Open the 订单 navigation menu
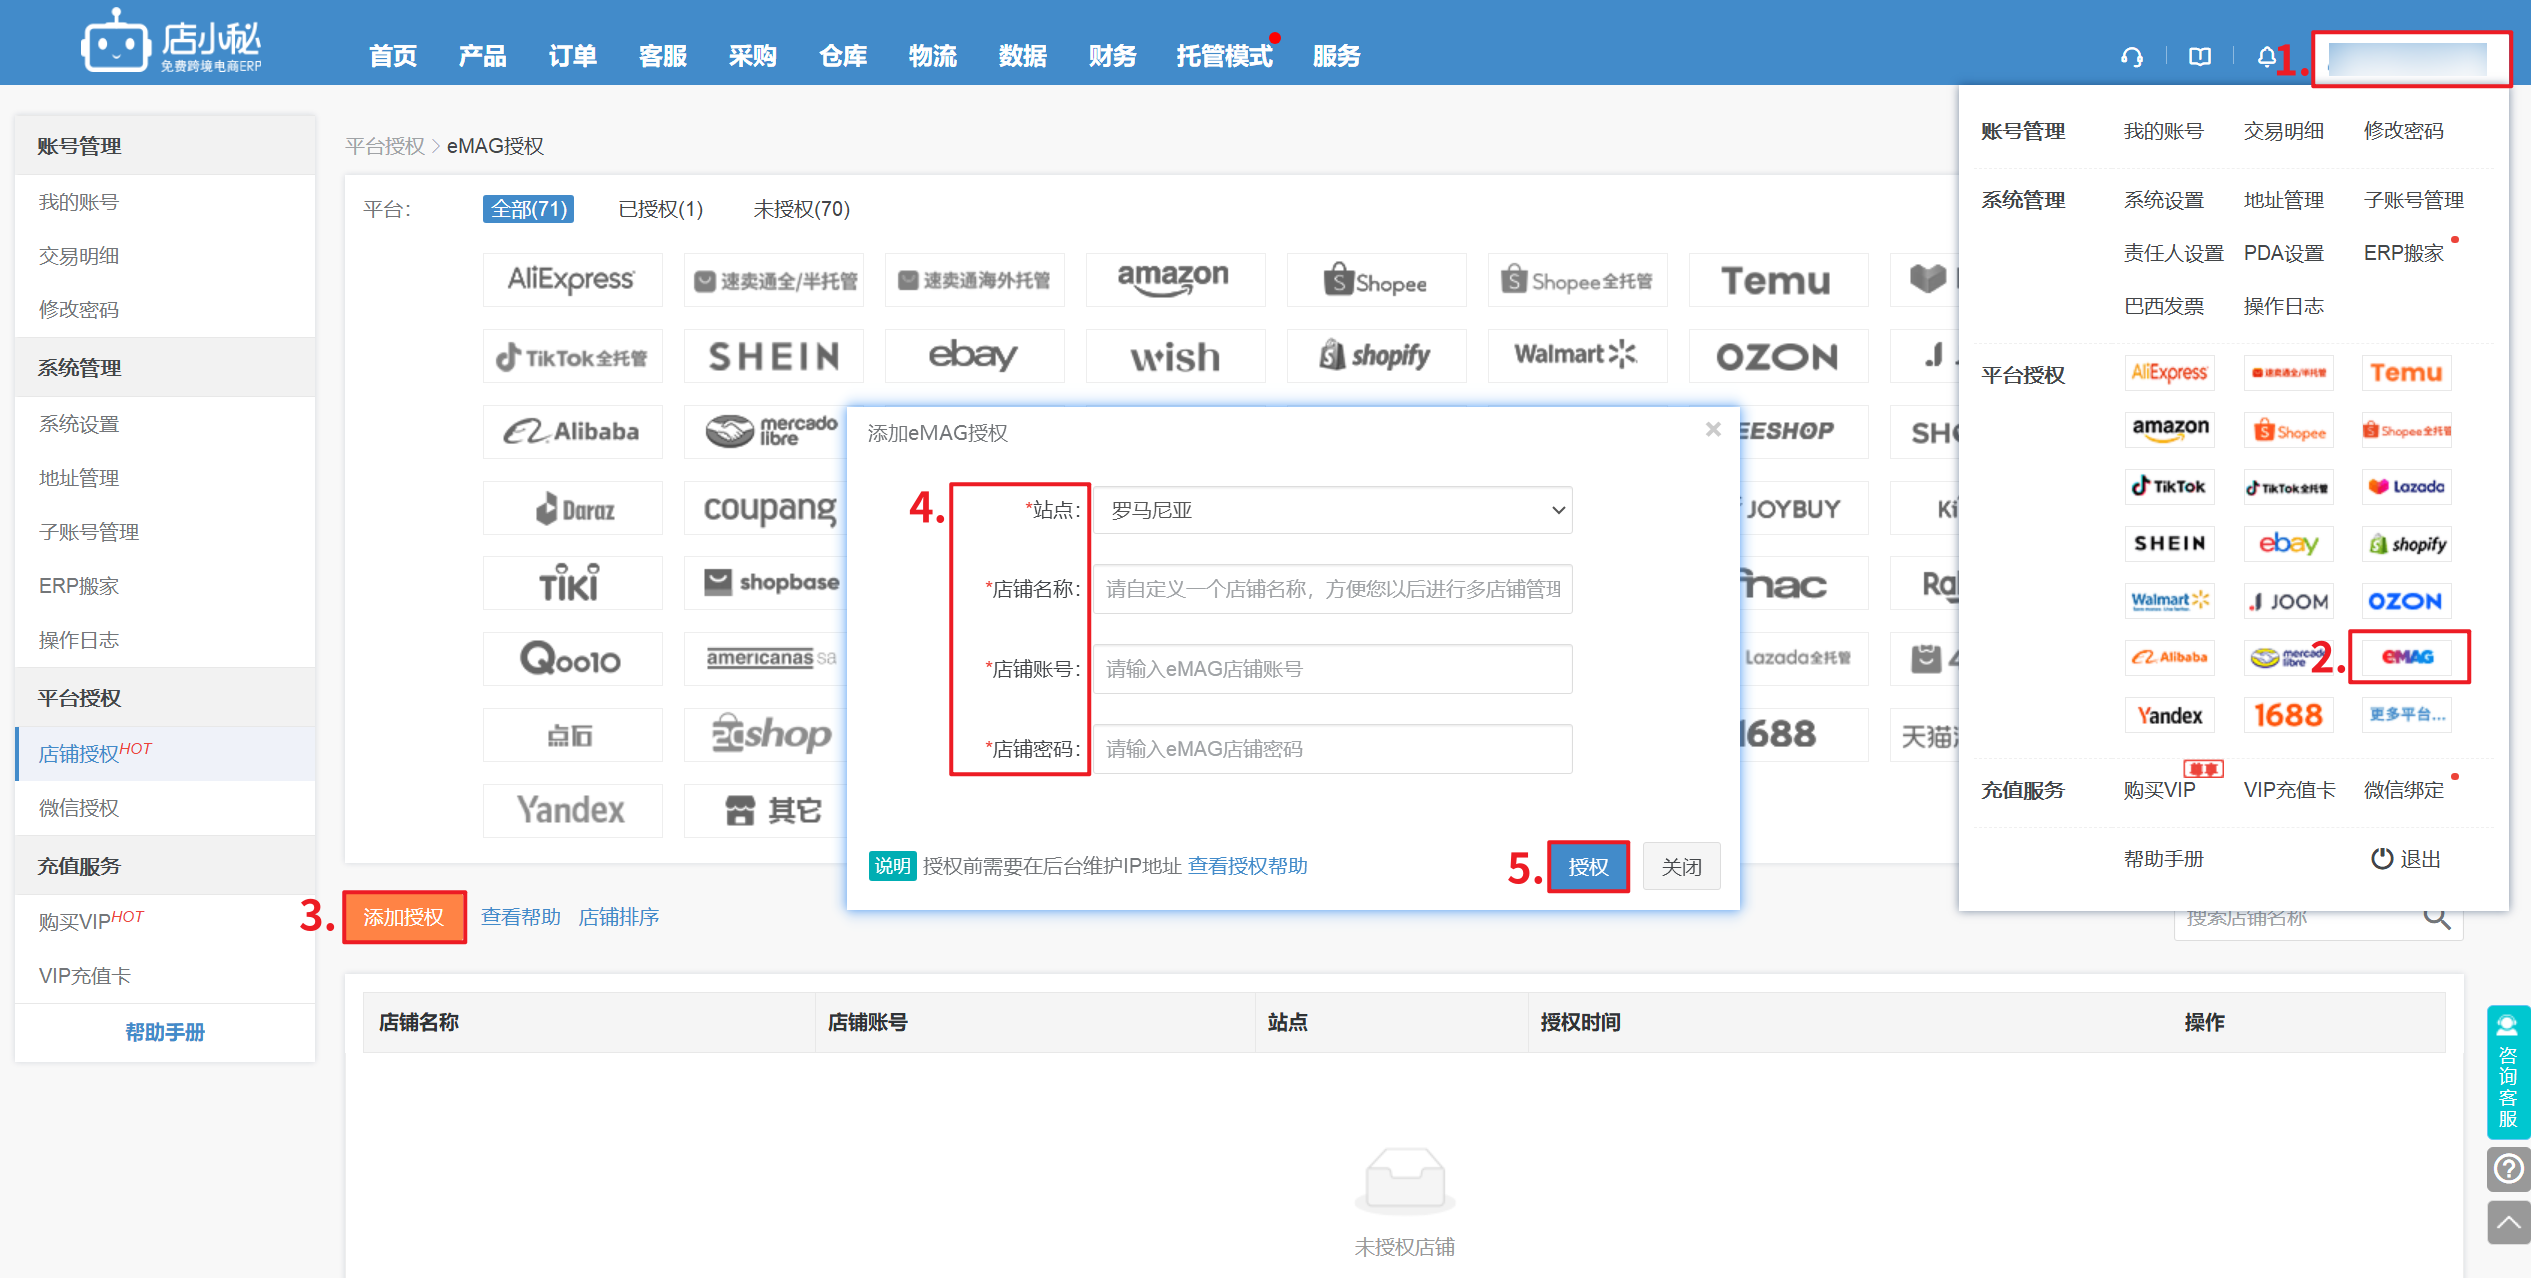The width and height of the screenshot is (2531, 1278). [x=572, y=56]
